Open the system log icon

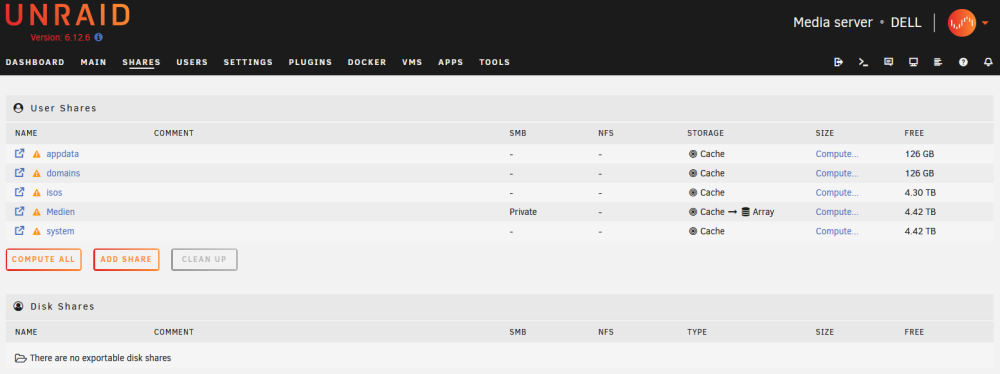[x=938, y=62]
